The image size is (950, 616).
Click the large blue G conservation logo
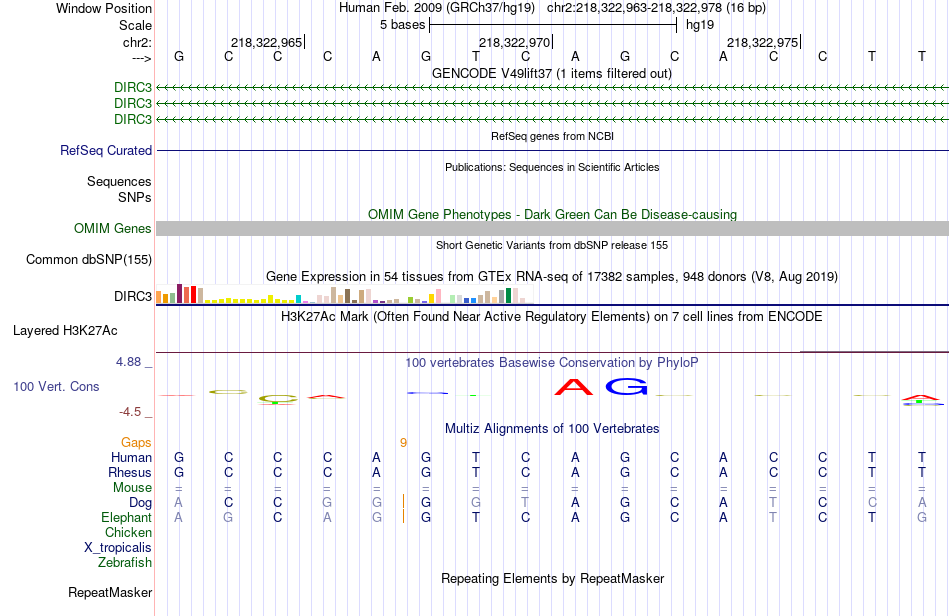coord(627,386)
